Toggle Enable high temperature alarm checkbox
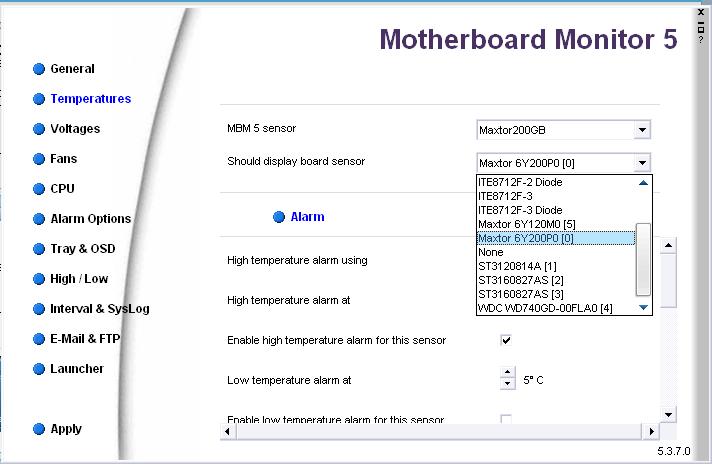 tap(506, 340)
